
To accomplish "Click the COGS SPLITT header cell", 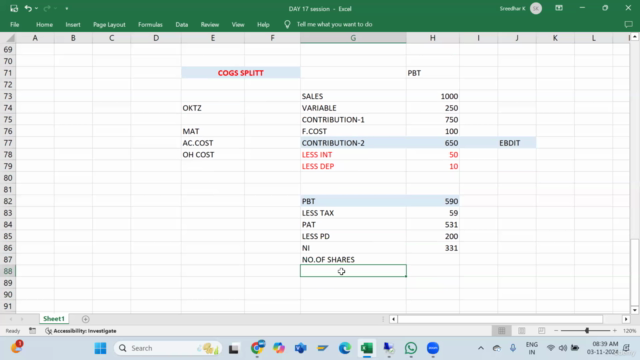I will click(240, 73).
